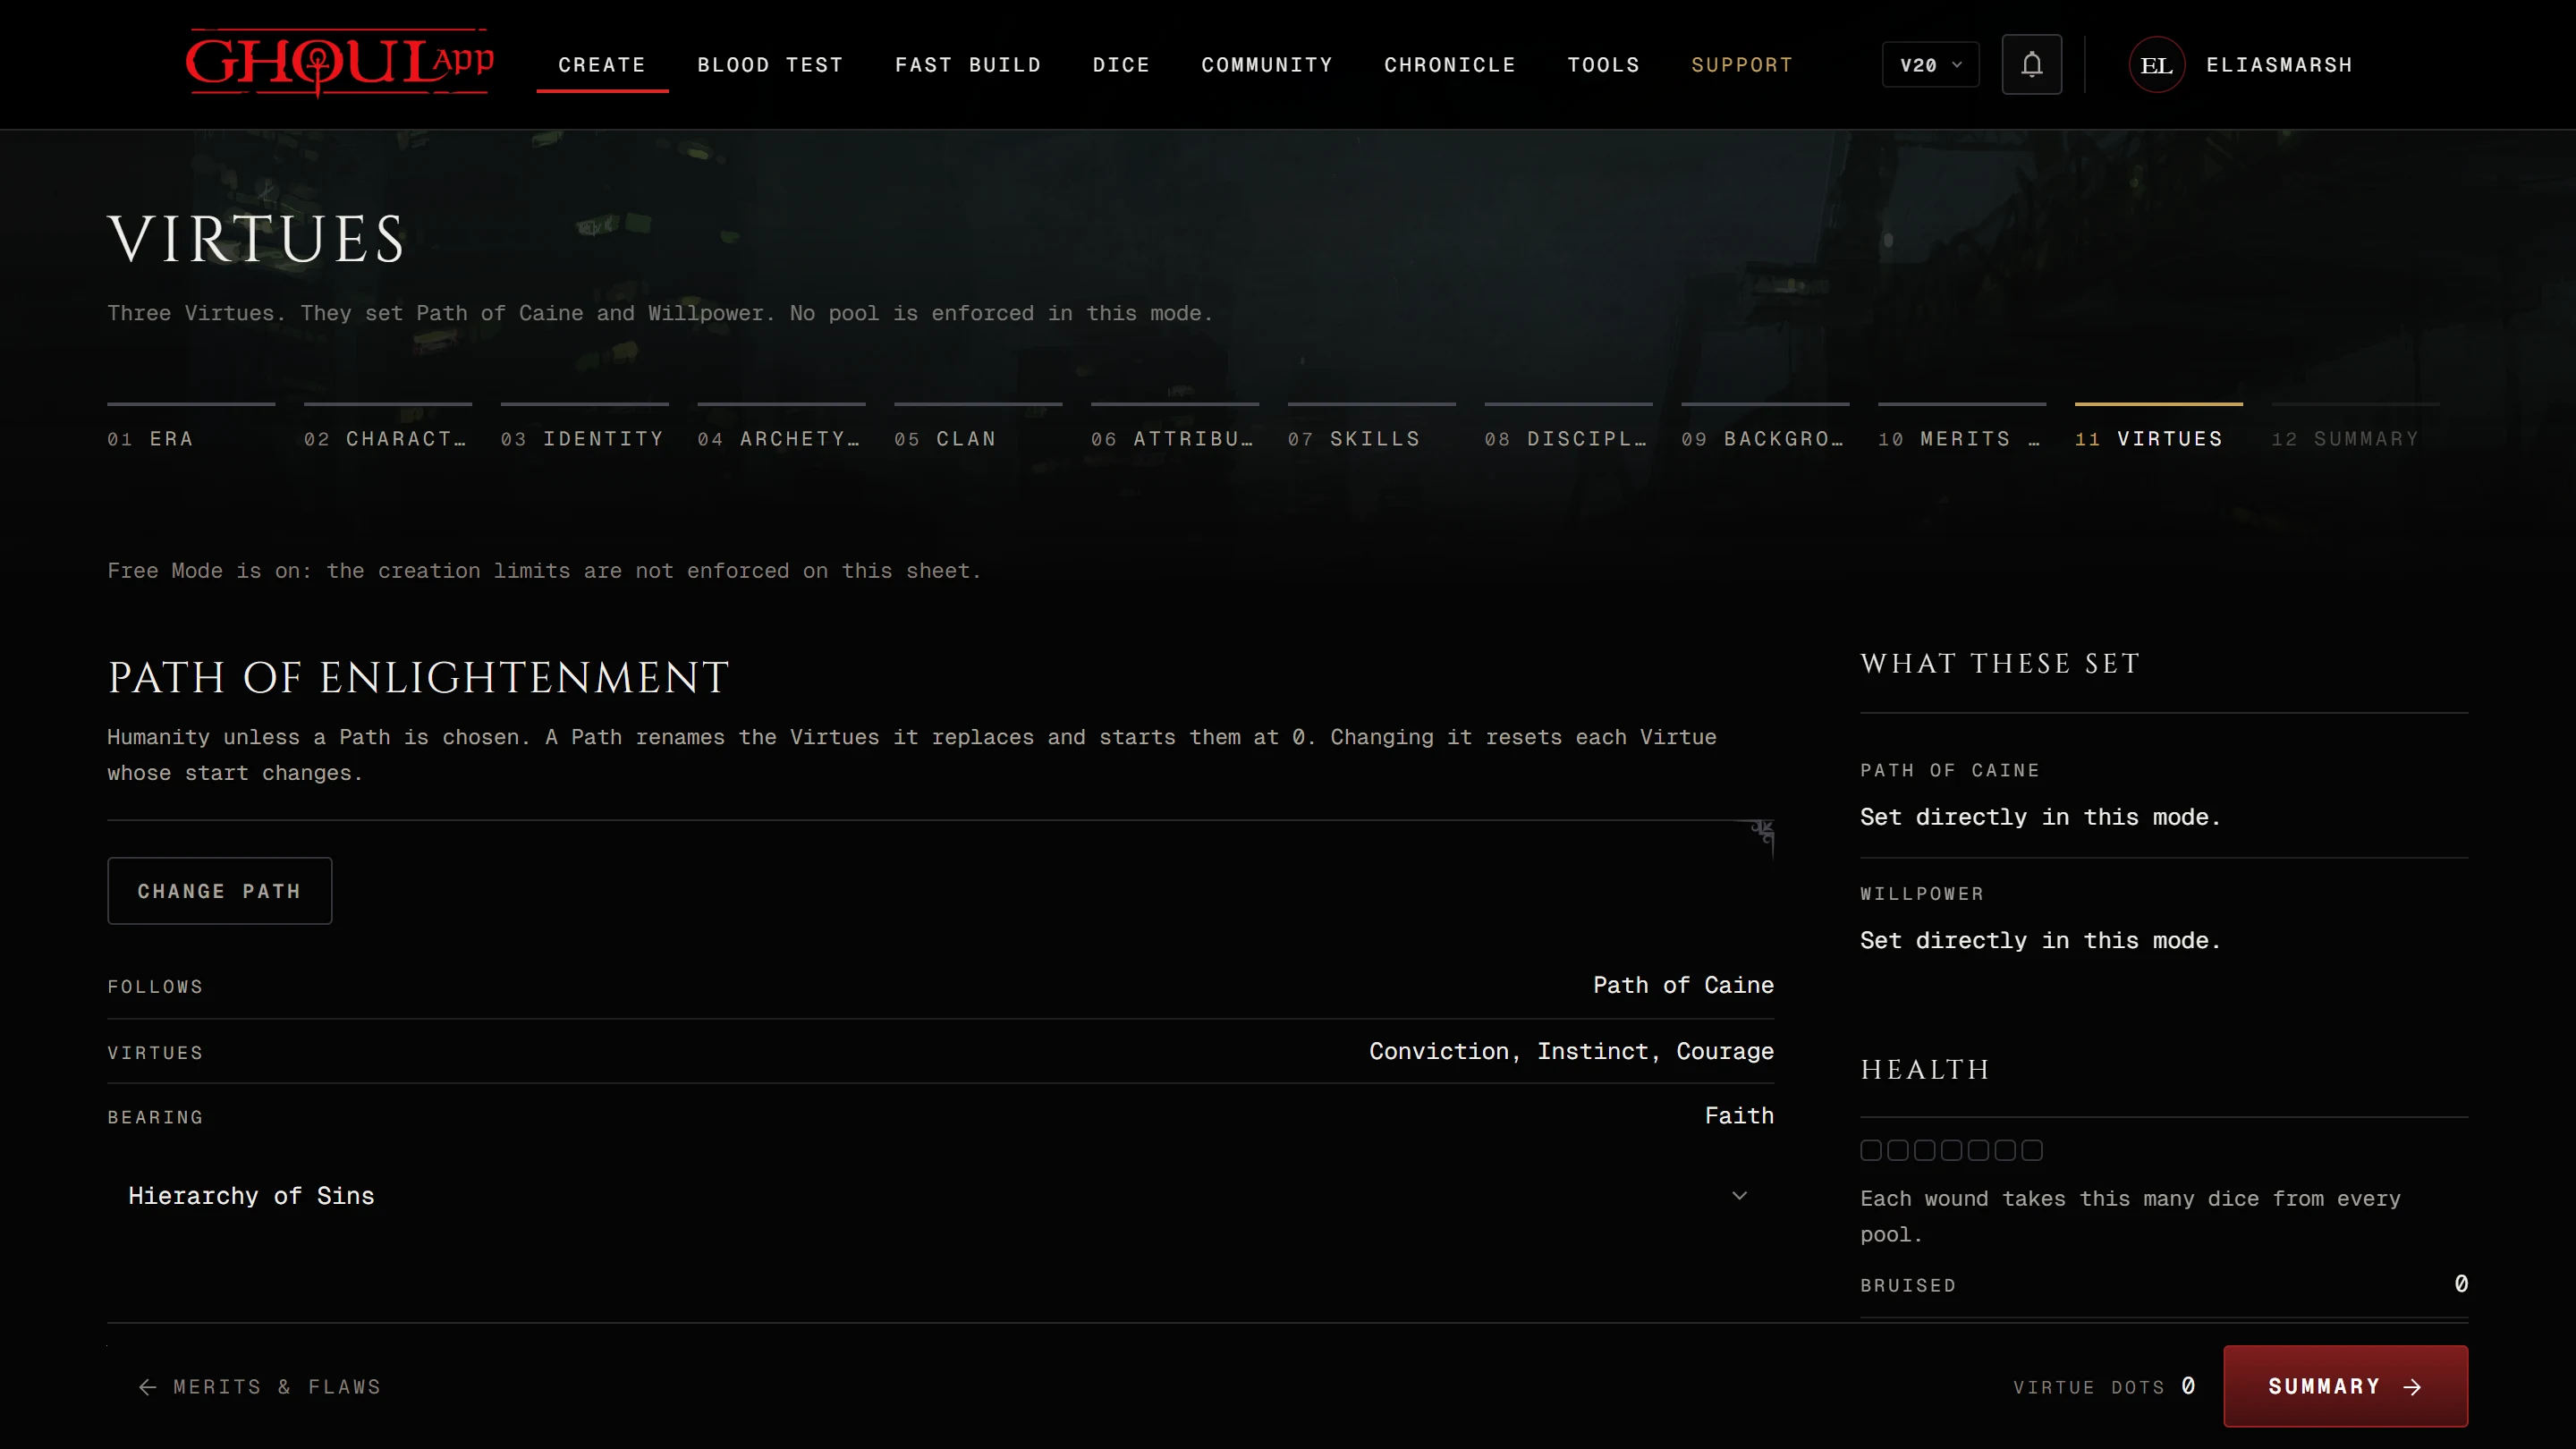This screenshot has height=1449, width=2576.
Task: Go to step 07 Skills
Action: point(1372,428)
